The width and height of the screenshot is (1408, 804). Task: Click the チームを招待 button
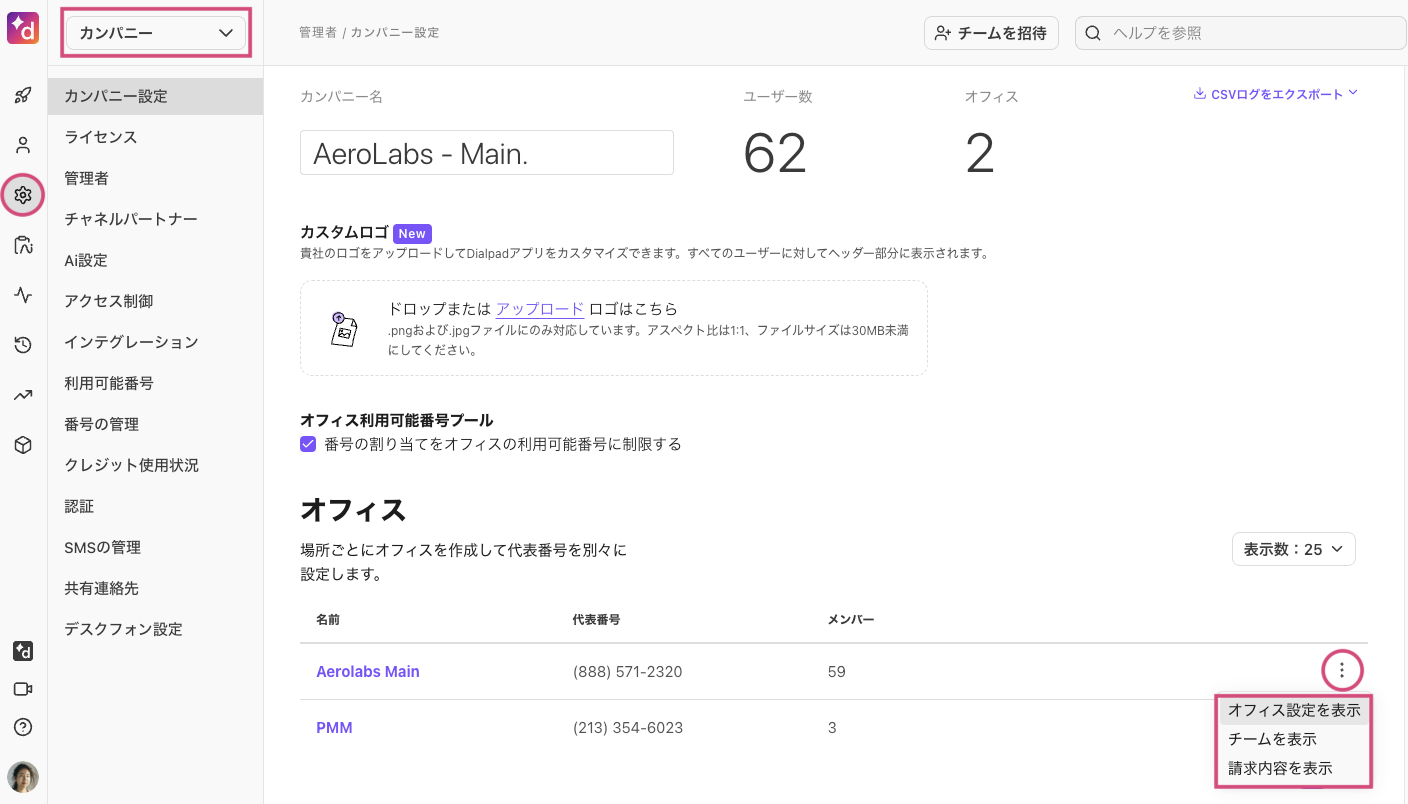[x=991, y=33]
